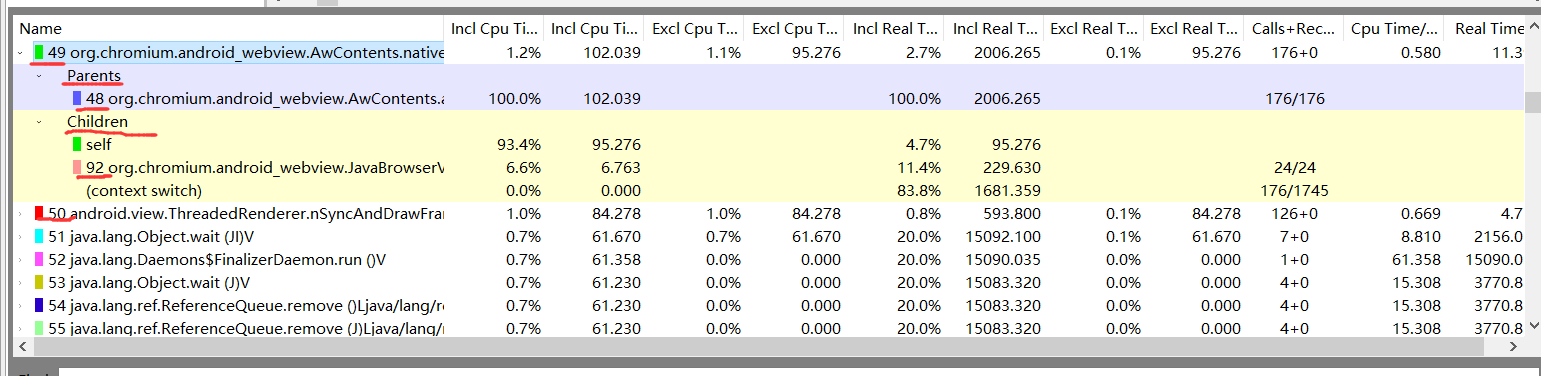Screen dimensions: 1541x376
Task: Select parent row 48 org.chromium.android_webview.AwContents
Action: click(769, 99)
